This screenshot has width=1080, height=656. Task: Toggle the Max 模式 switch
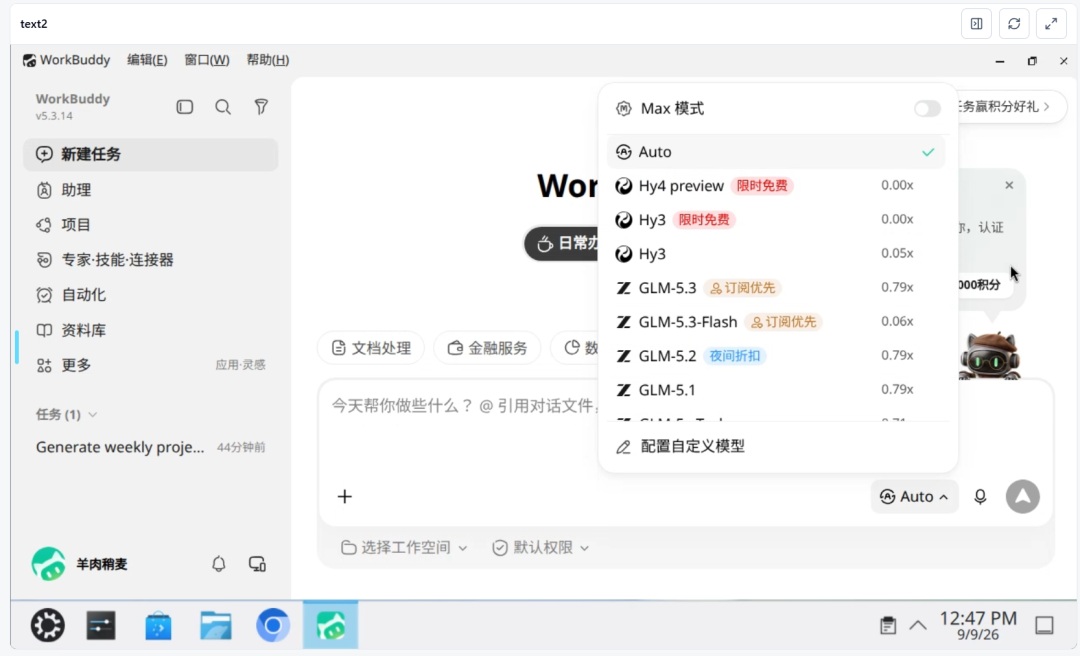927,108
